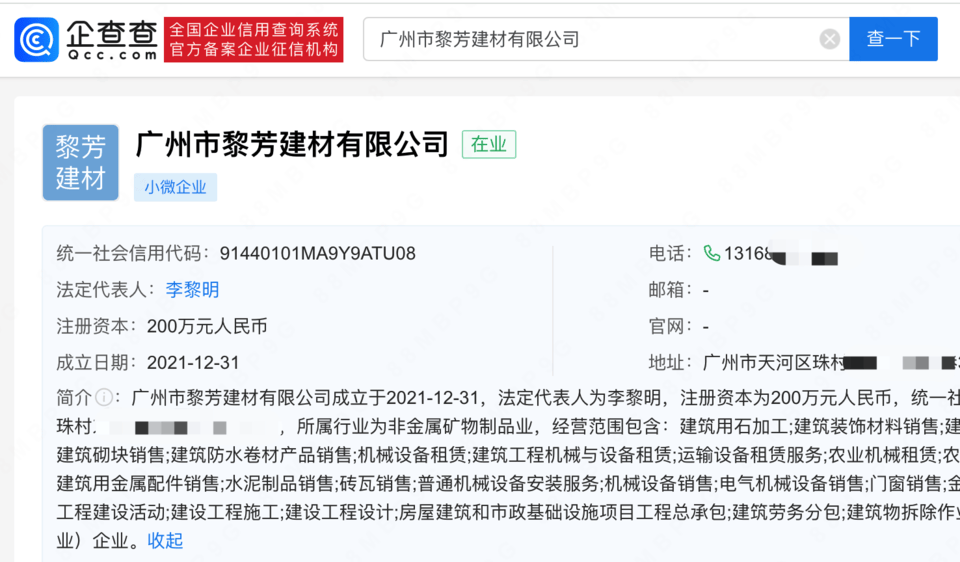The width and height of the screenshot is (960, 562).
Task: Click the Qcc blue circular logo icon
Action: coord(37,39)
